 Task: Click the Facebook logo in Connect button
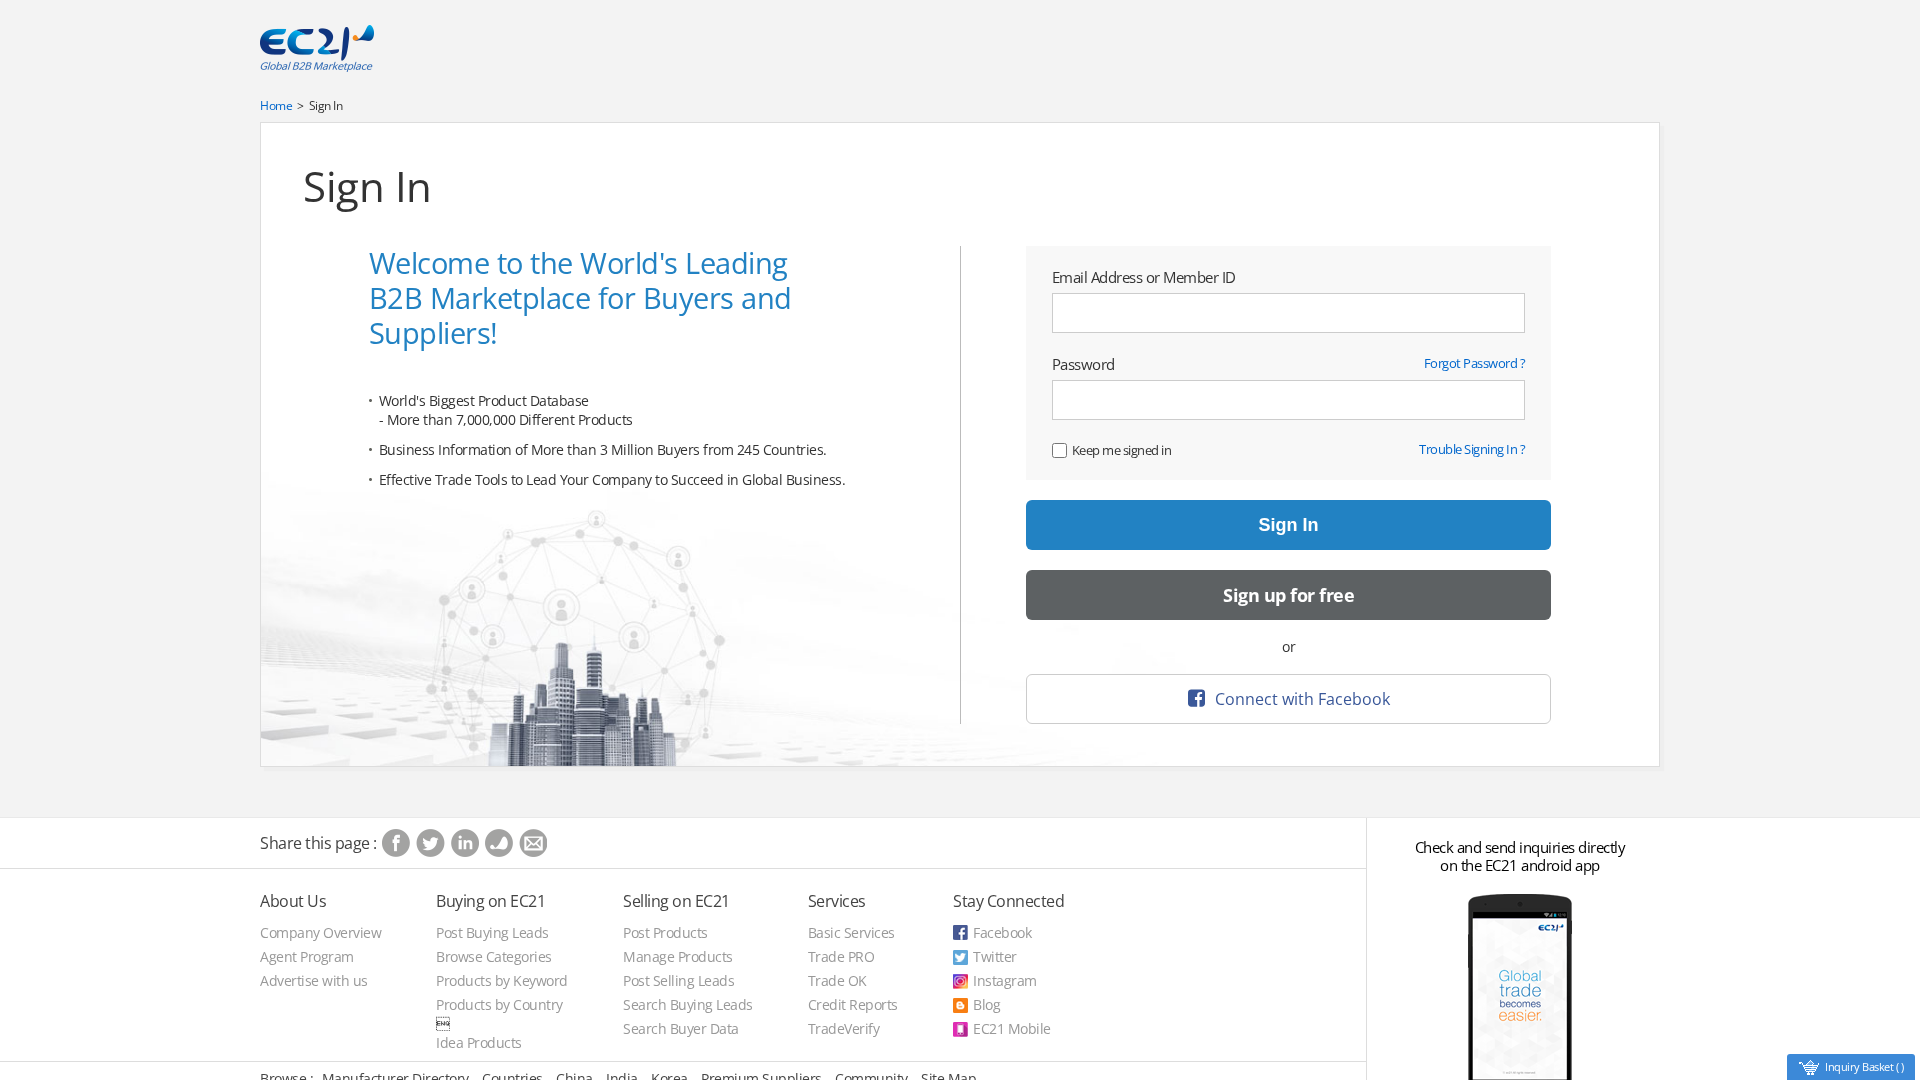(x=1196, y=698)
